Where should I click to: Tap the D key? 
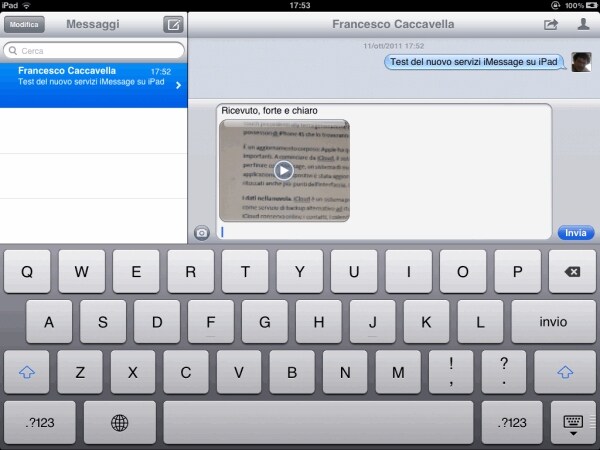(157, 322)
